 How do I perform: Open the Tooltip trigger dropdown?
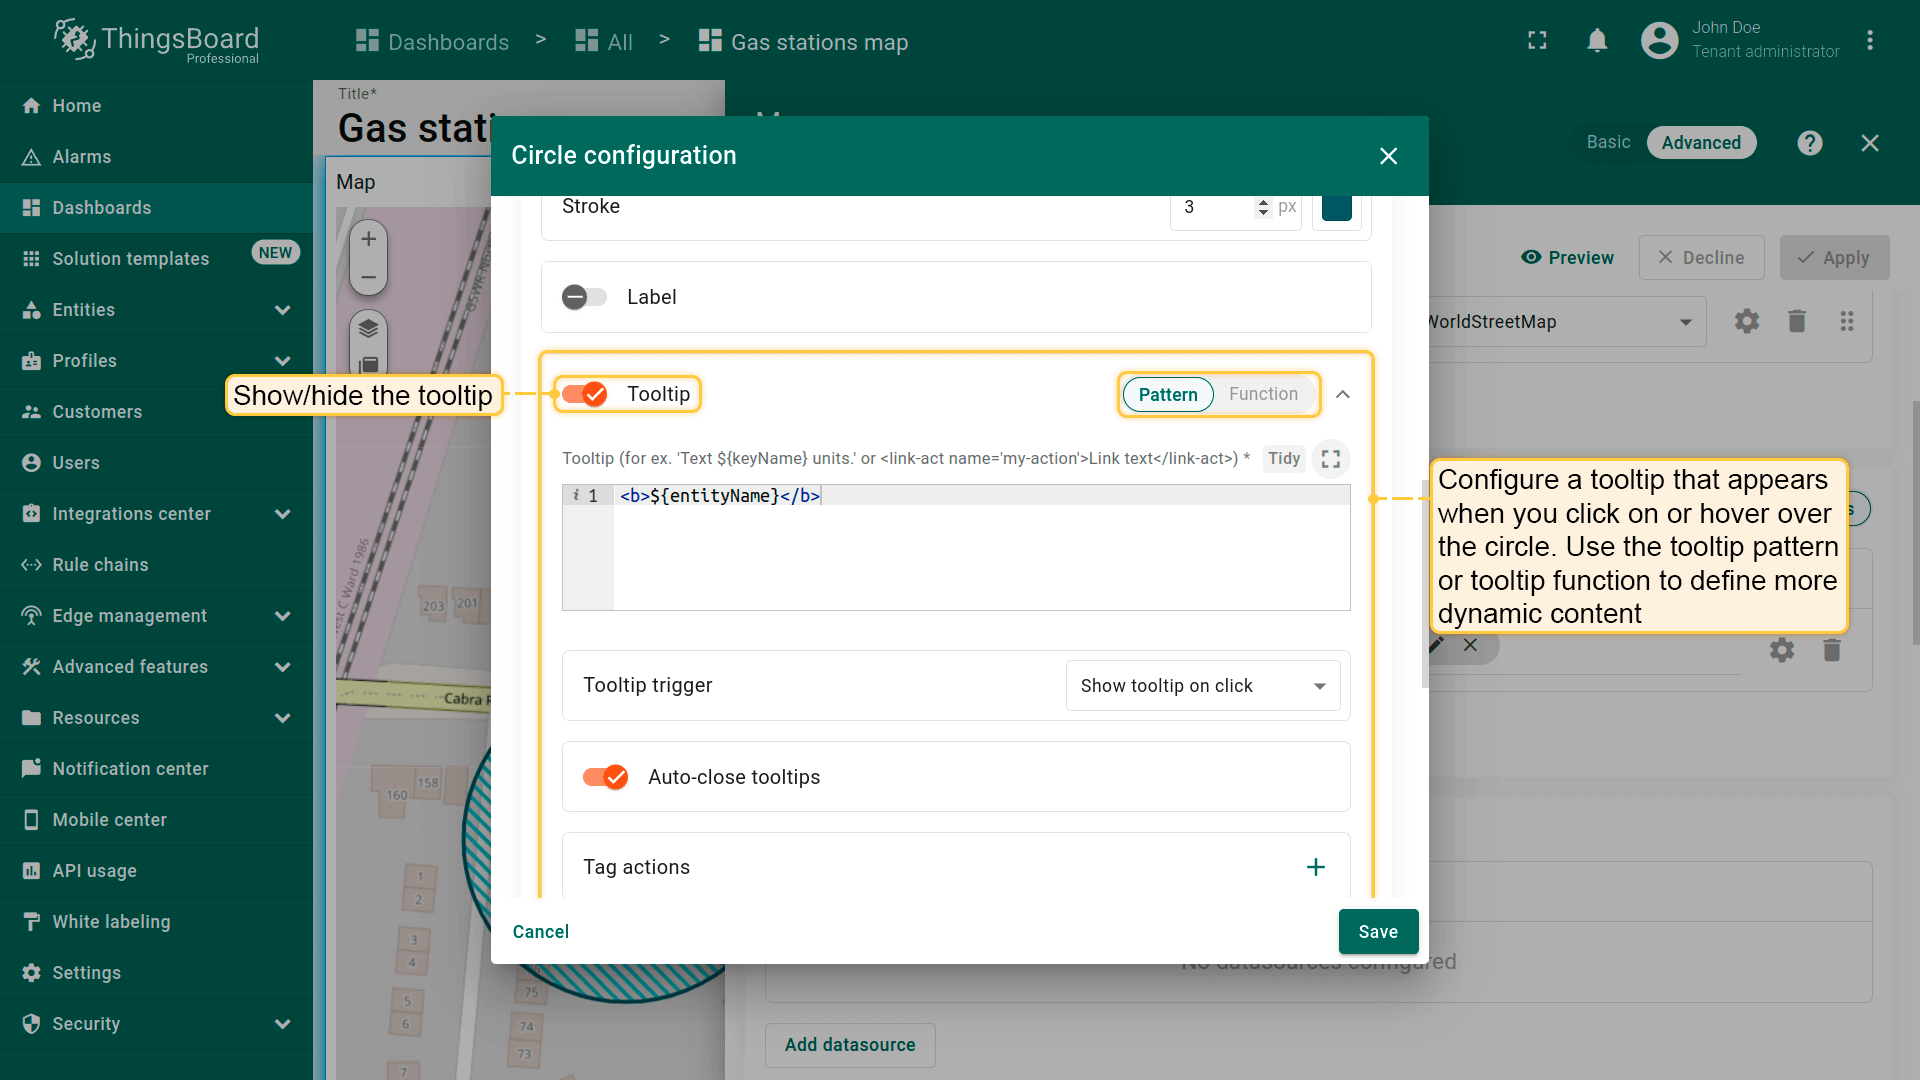click(x=1202, y=686)
